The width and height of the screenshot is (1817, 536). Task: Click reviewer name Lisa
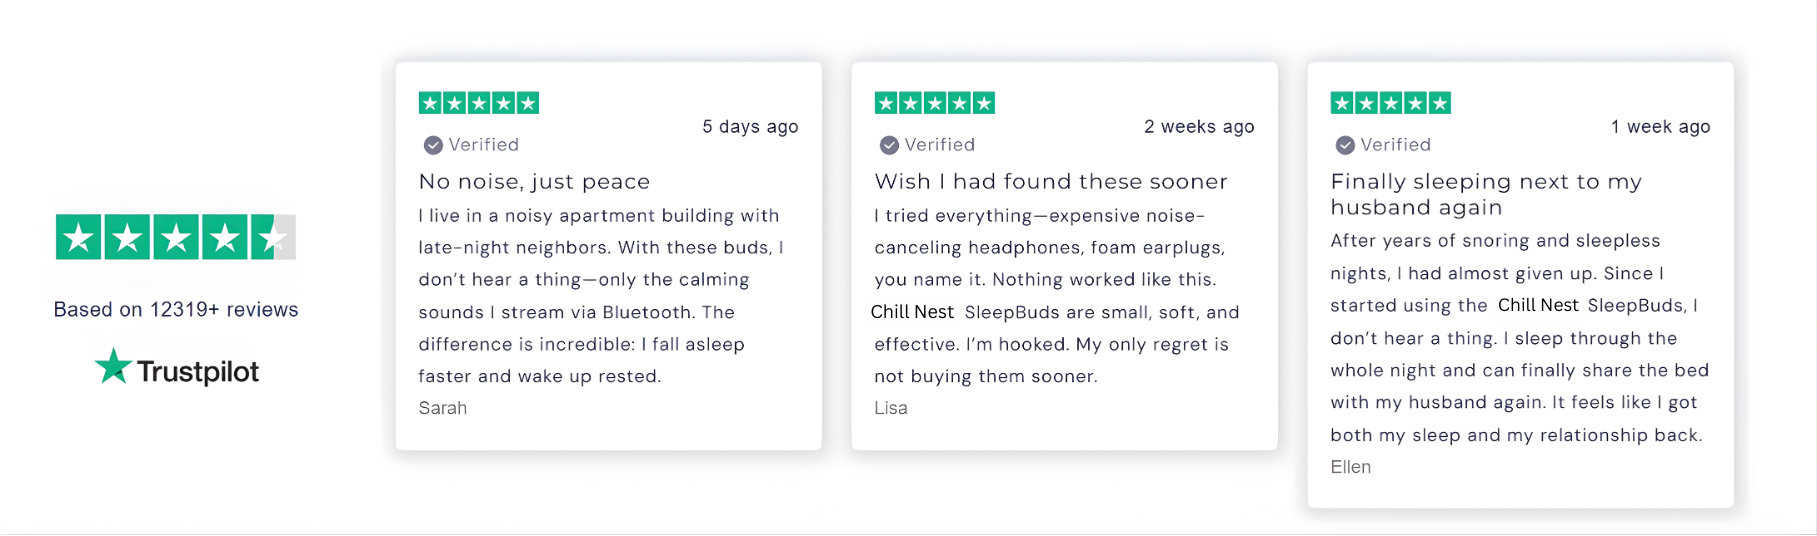891,408
